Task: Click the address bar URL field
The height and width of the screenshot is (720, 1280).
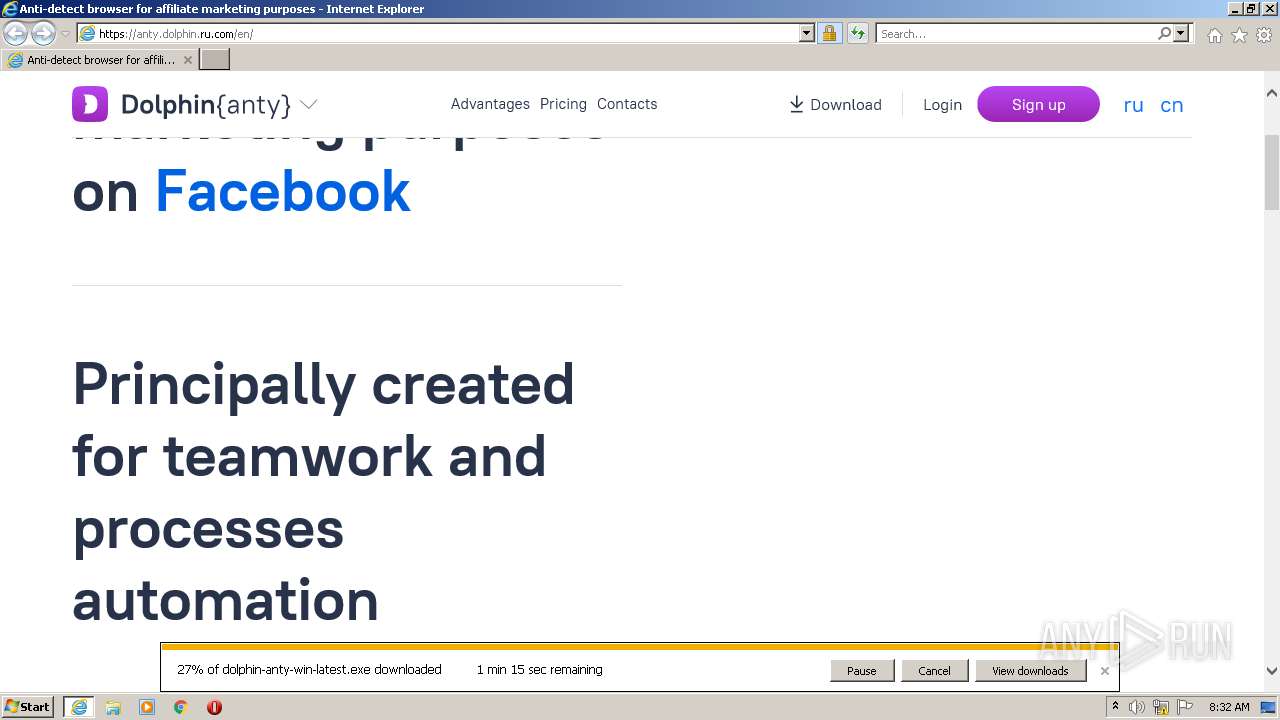Action: pos(438,34)
